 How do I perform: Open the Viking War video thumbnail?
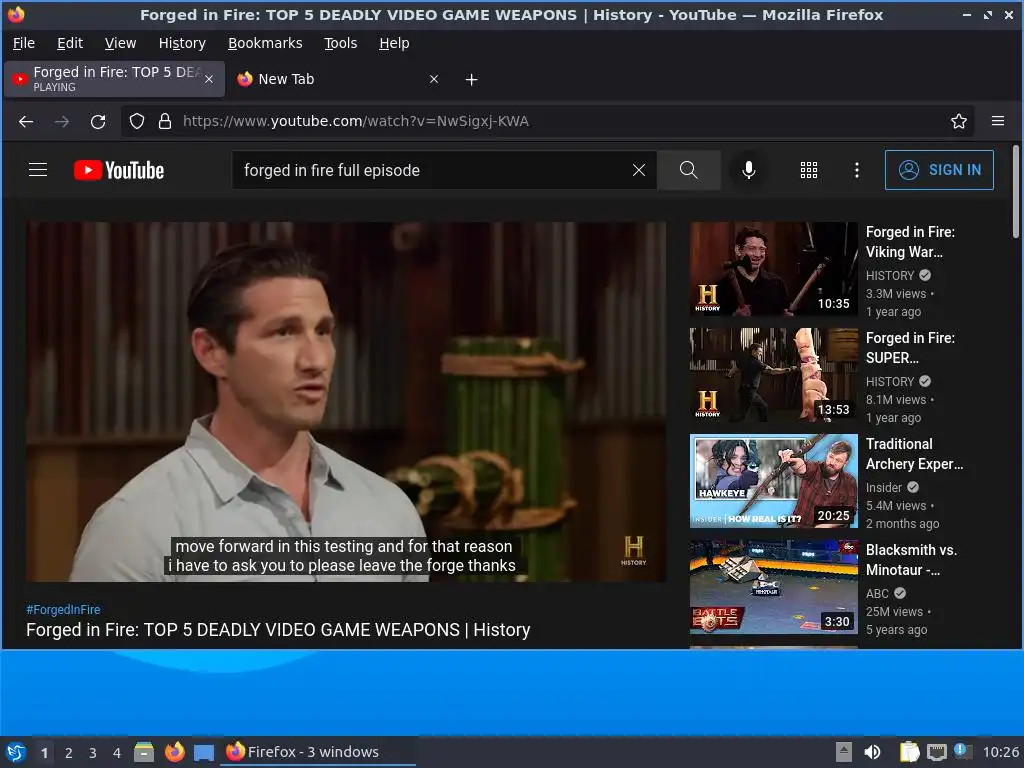[773, 269]
